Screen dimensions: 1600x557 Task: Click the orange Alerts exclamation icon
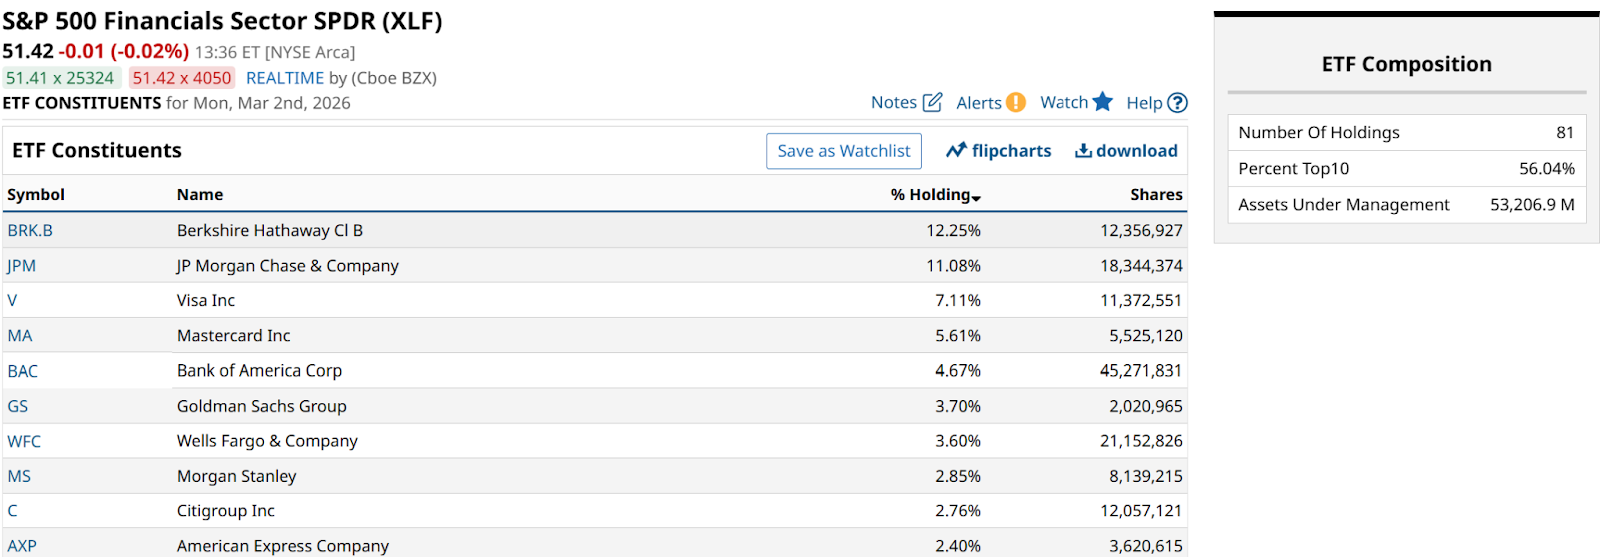coord(1016,102)
